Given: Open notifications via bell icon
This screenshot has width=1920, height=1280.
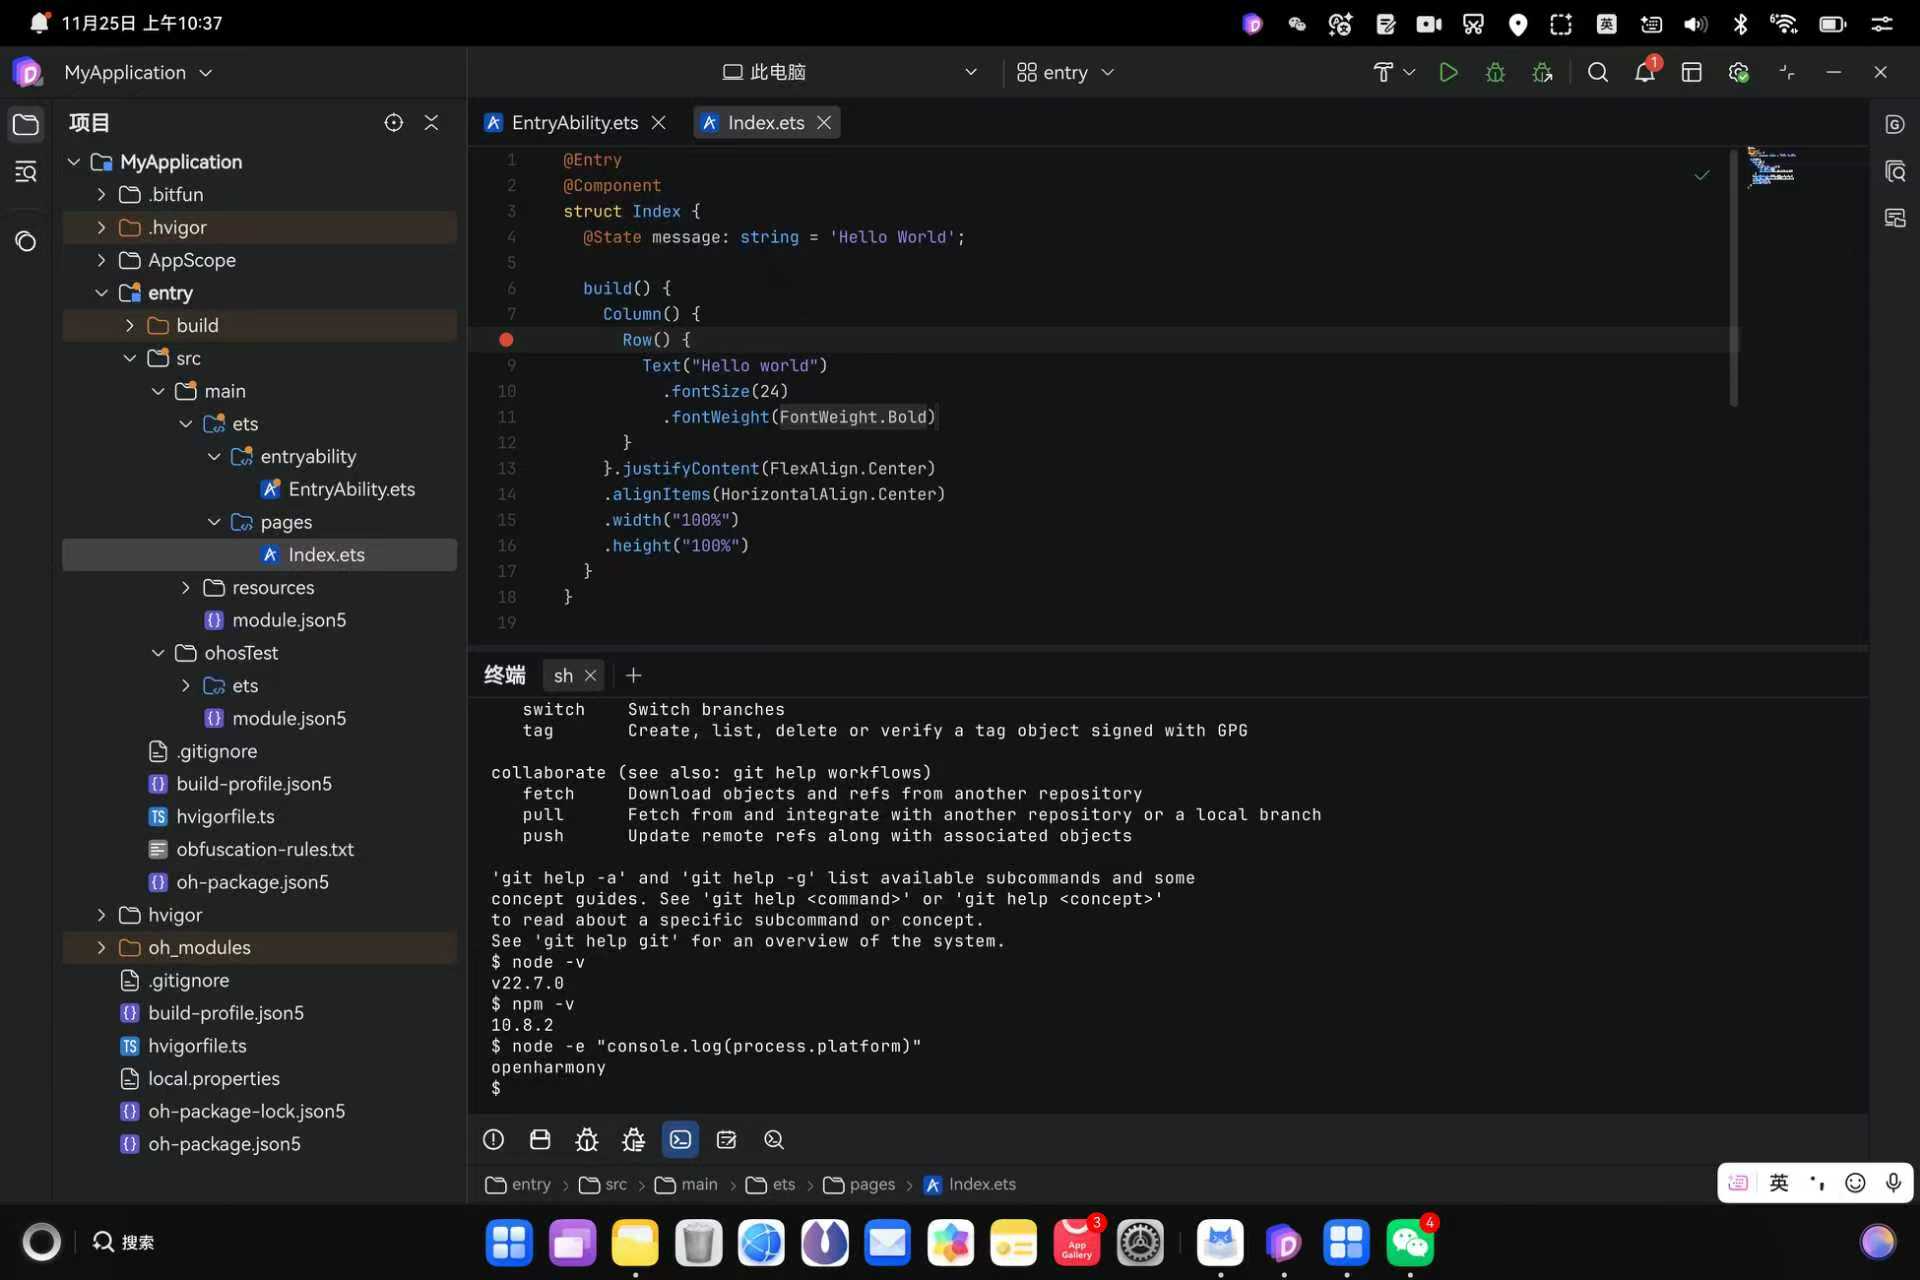Looking at the screenshot, I should pyautogui.click(x=1646, y=72).
